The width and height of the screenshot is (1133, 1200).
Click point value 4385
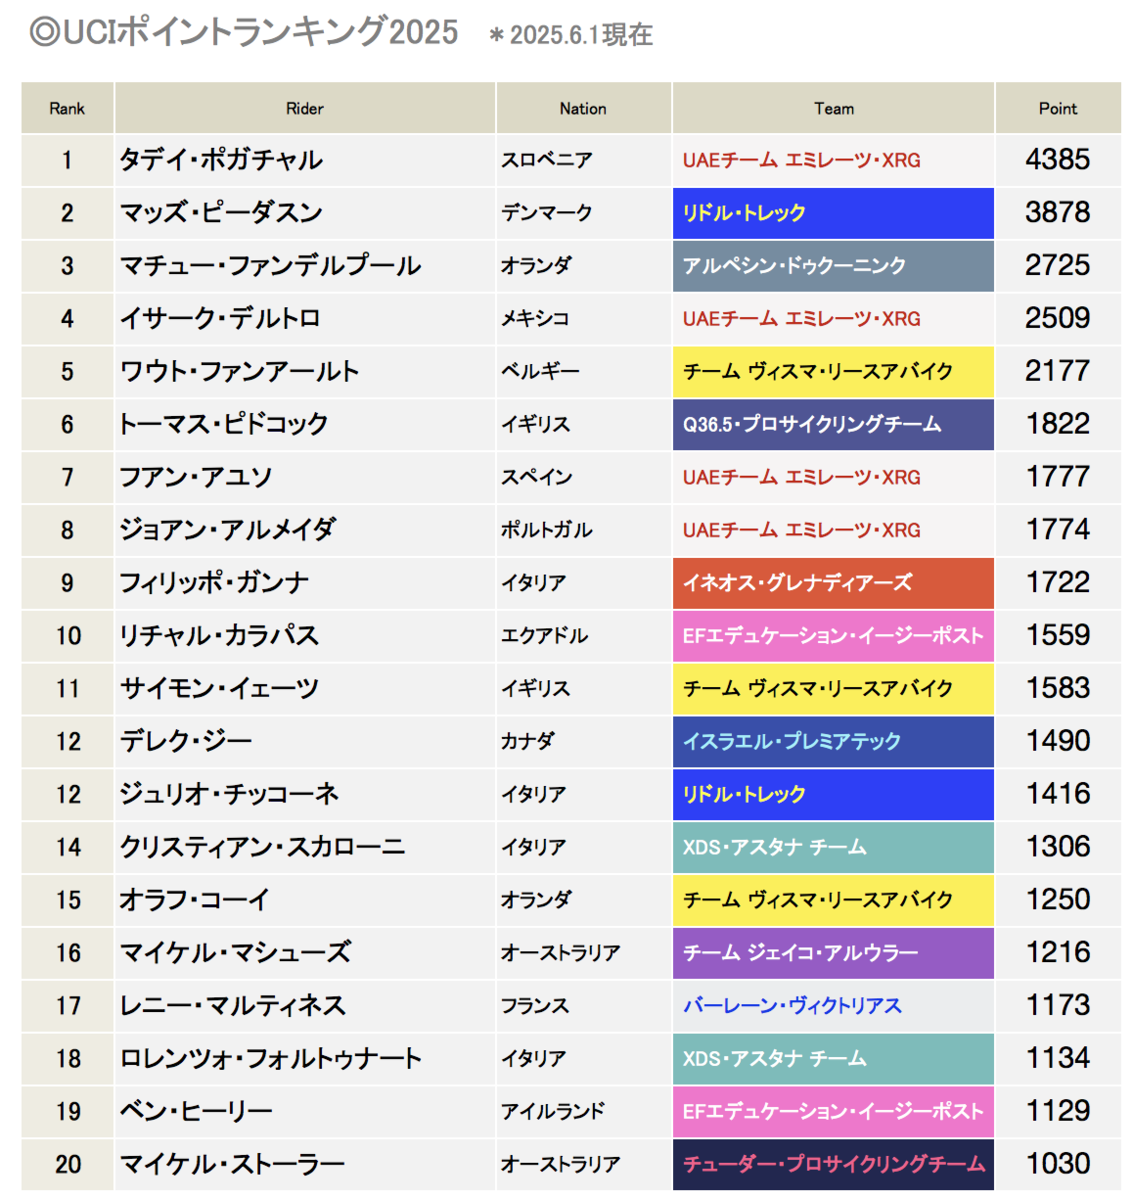[x=1058, y=160]
